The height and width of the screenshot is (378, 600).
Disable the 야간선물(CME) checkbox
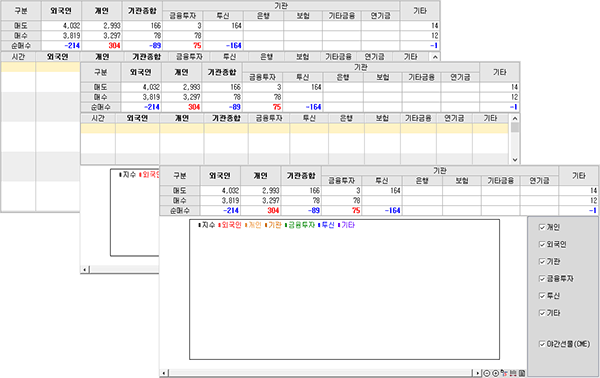tap(542, 344)
